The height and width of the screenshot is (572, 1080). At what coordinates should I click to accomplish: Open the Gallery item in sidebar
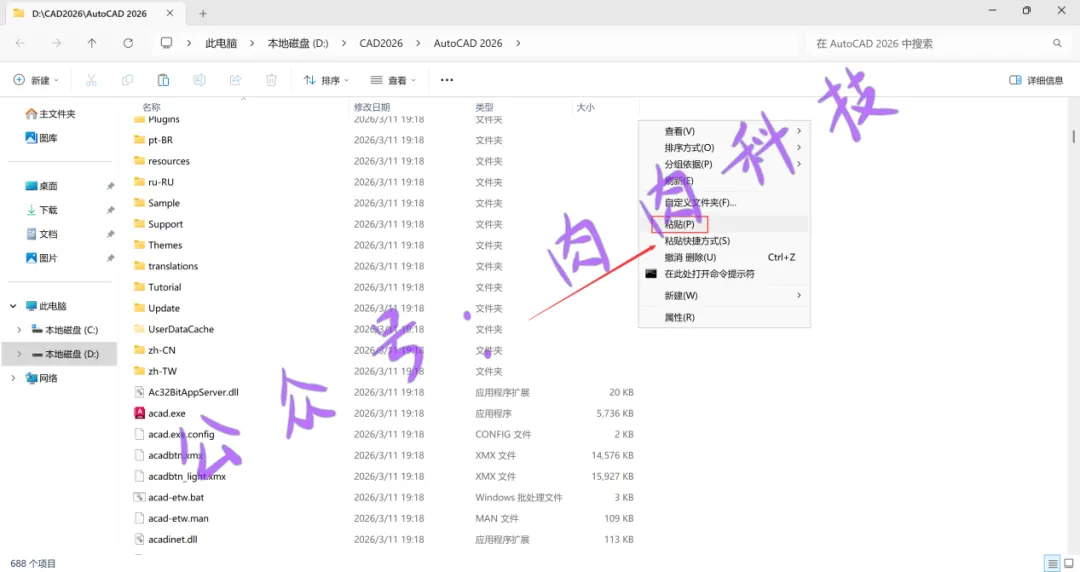41,138
